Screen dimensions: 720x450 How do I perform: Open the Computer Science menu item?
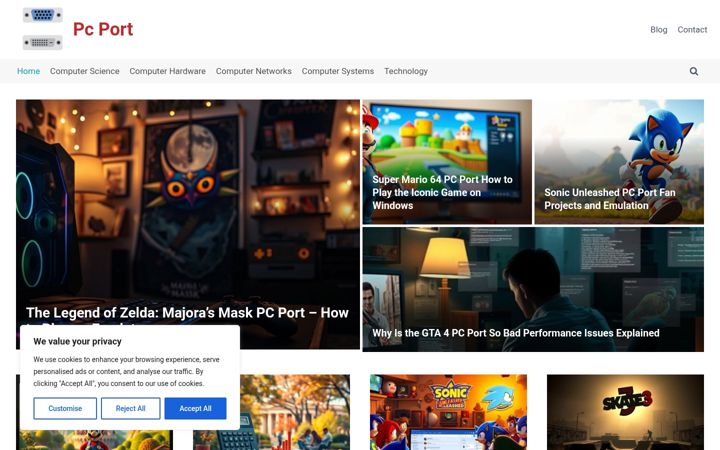84,71
